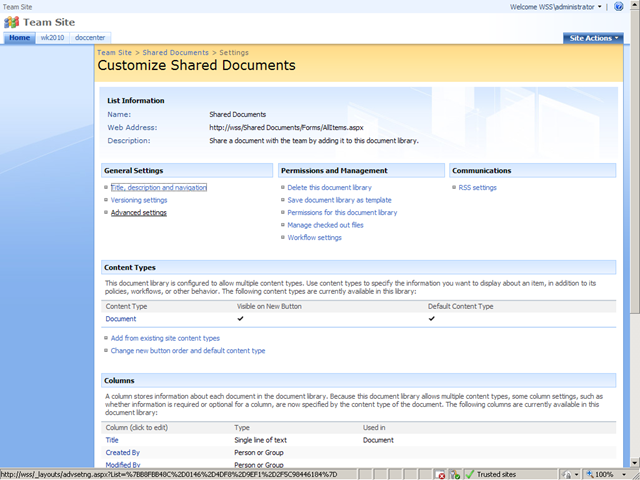
Task: Click the magnifier zoom icon in status bar
Action: (589, 474)
